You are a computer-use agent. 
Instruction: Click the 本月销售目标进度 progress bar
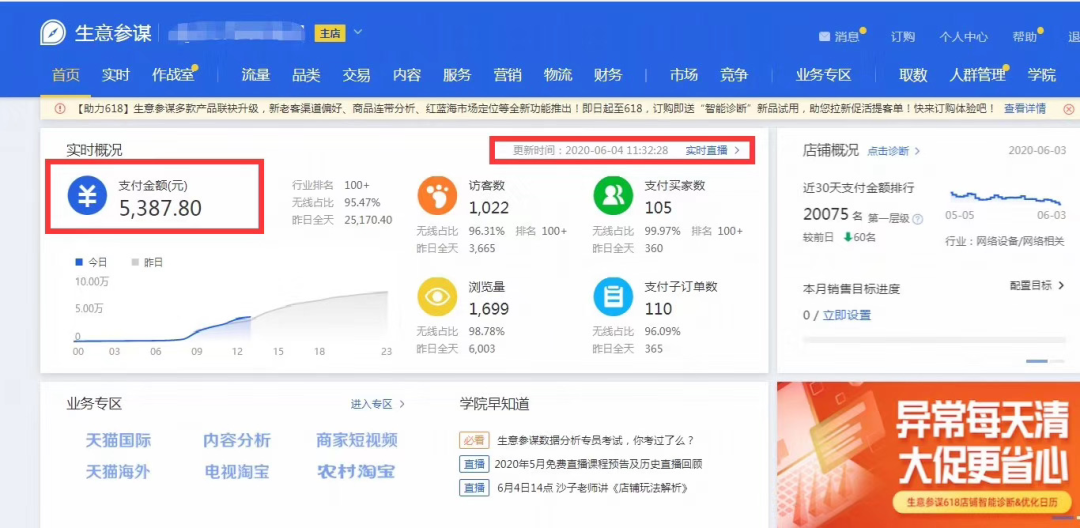point(933,339)
